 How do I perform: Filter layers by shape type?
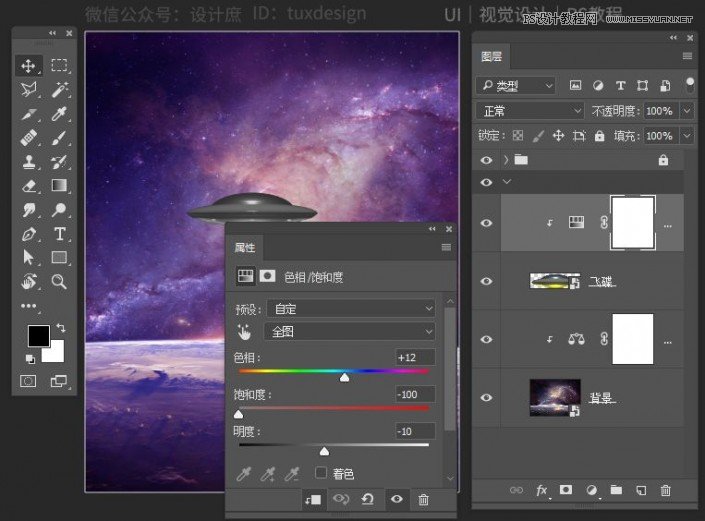643,85
